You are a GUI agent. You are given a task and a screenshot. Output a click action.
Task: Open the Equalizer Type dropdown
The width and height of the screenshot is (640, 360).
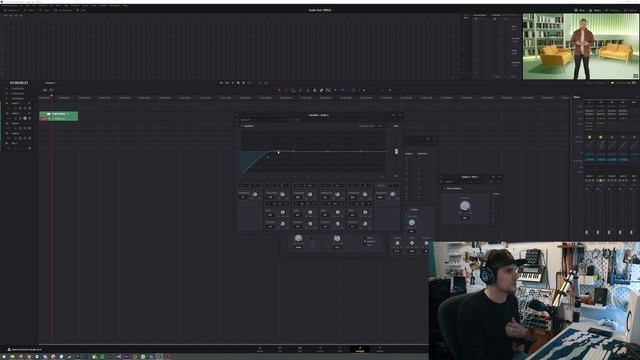(381, 126)
